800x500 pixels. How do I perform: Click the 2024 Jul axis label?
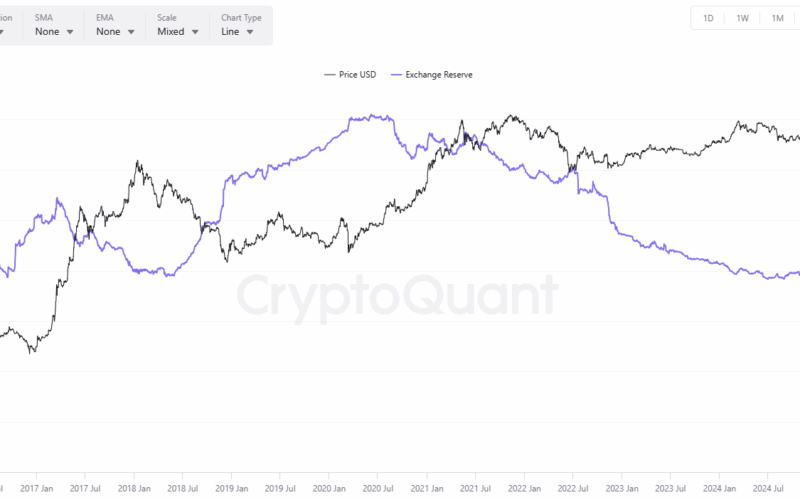(x=769, y=487)
